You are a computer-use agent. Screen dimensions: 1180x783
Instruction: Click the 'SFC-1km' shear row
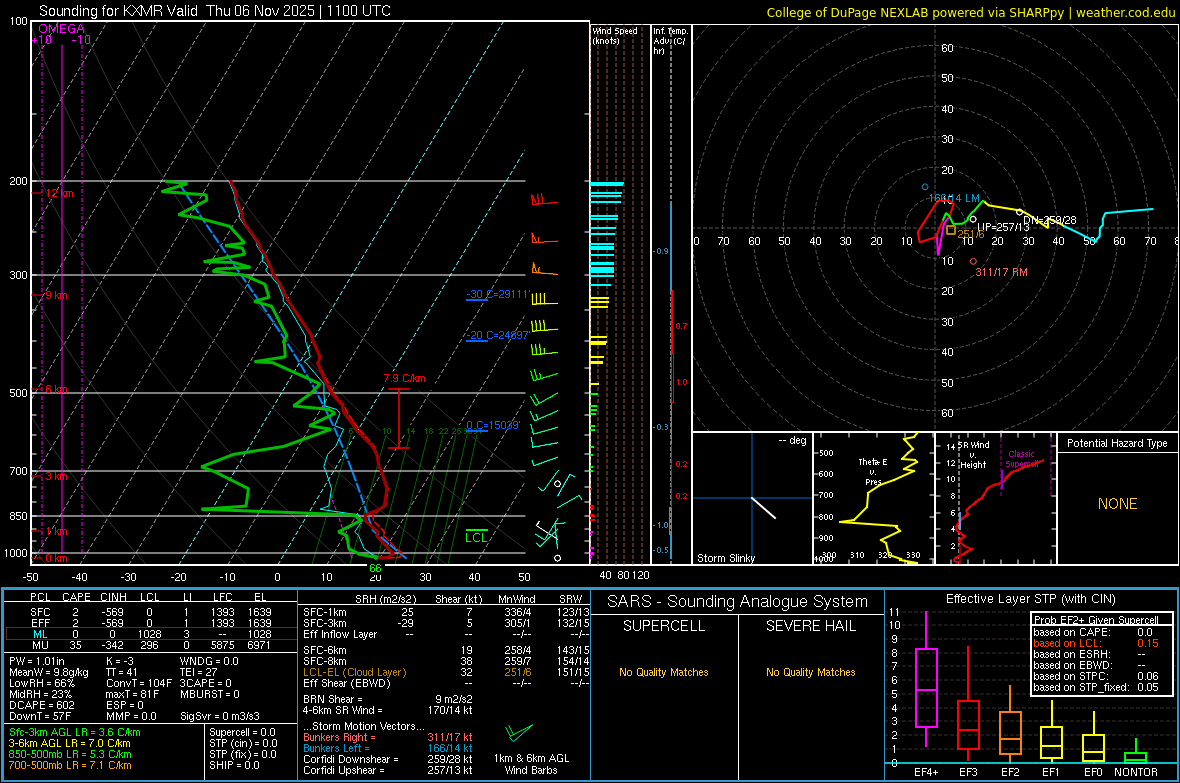coord(446,612)
